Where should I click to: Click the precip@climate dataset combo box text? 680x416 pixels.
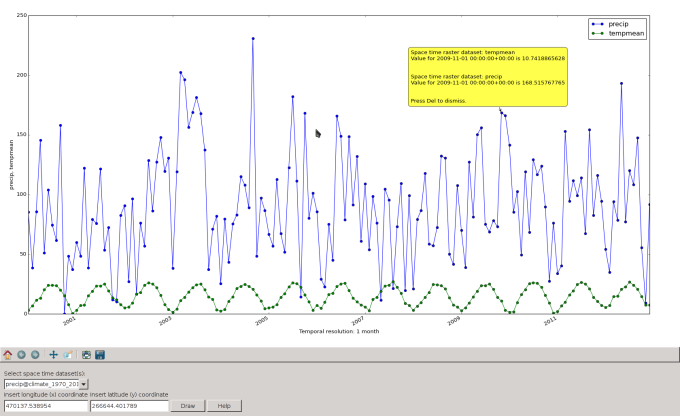[x=41, y=383]
